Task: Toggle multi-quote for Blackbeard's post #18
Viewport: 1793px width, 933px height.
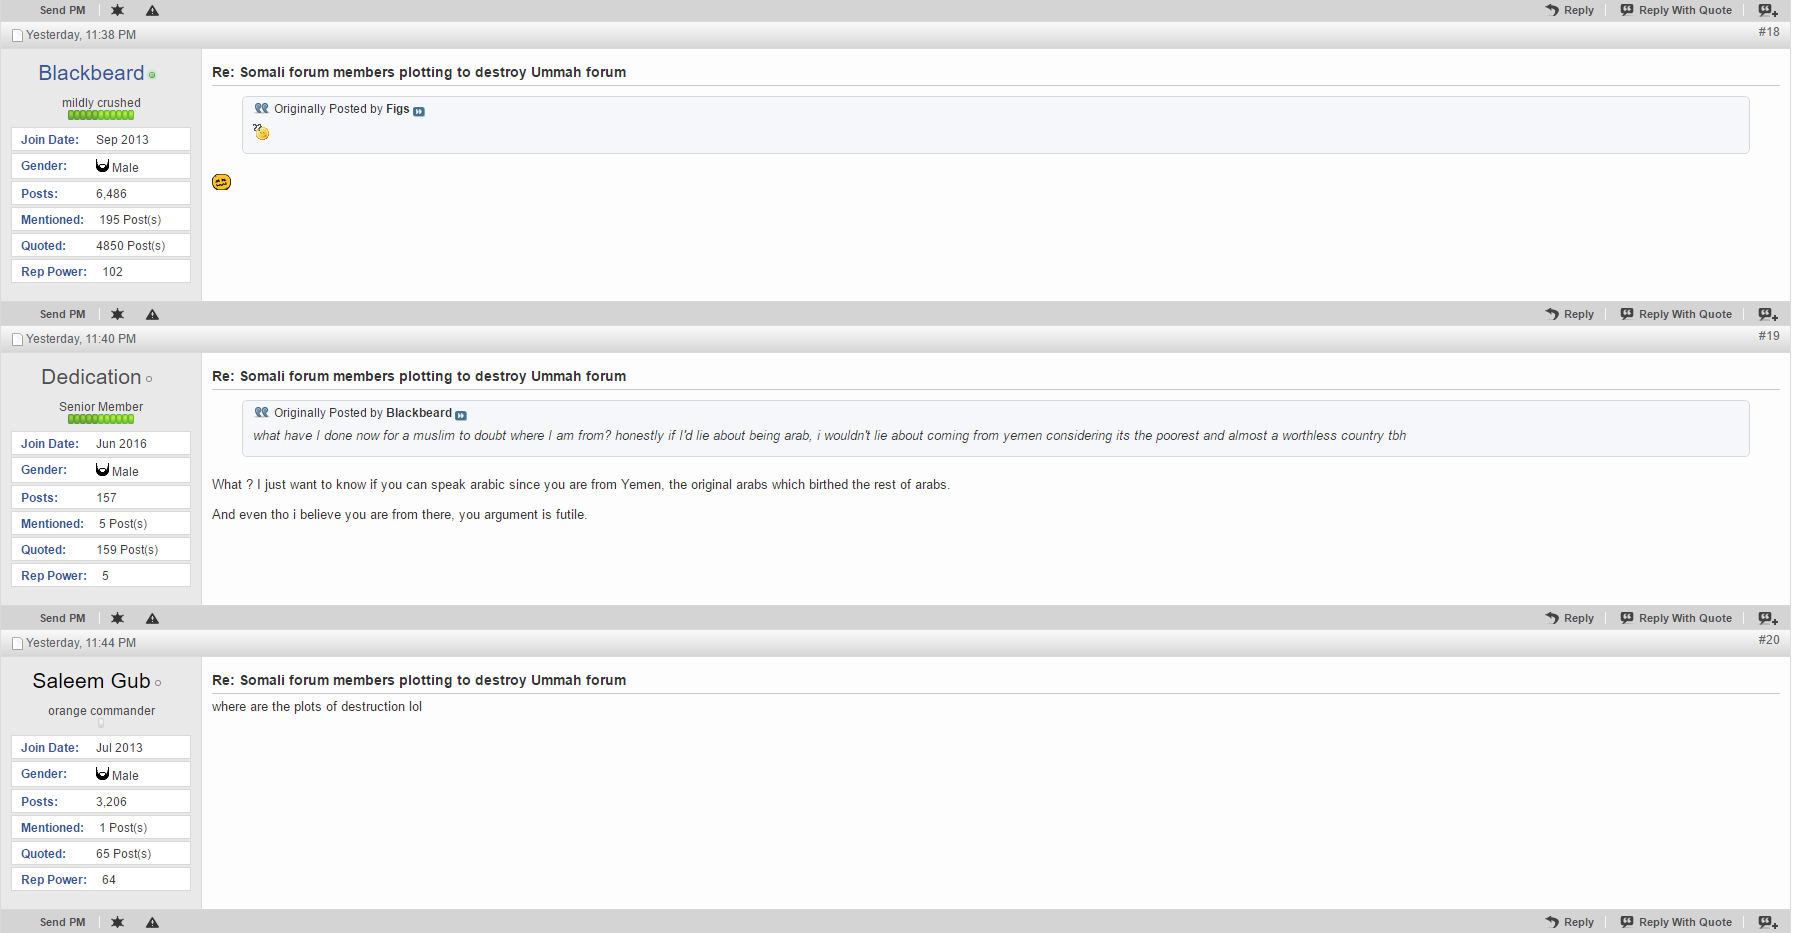Action: click(1767, 314)
